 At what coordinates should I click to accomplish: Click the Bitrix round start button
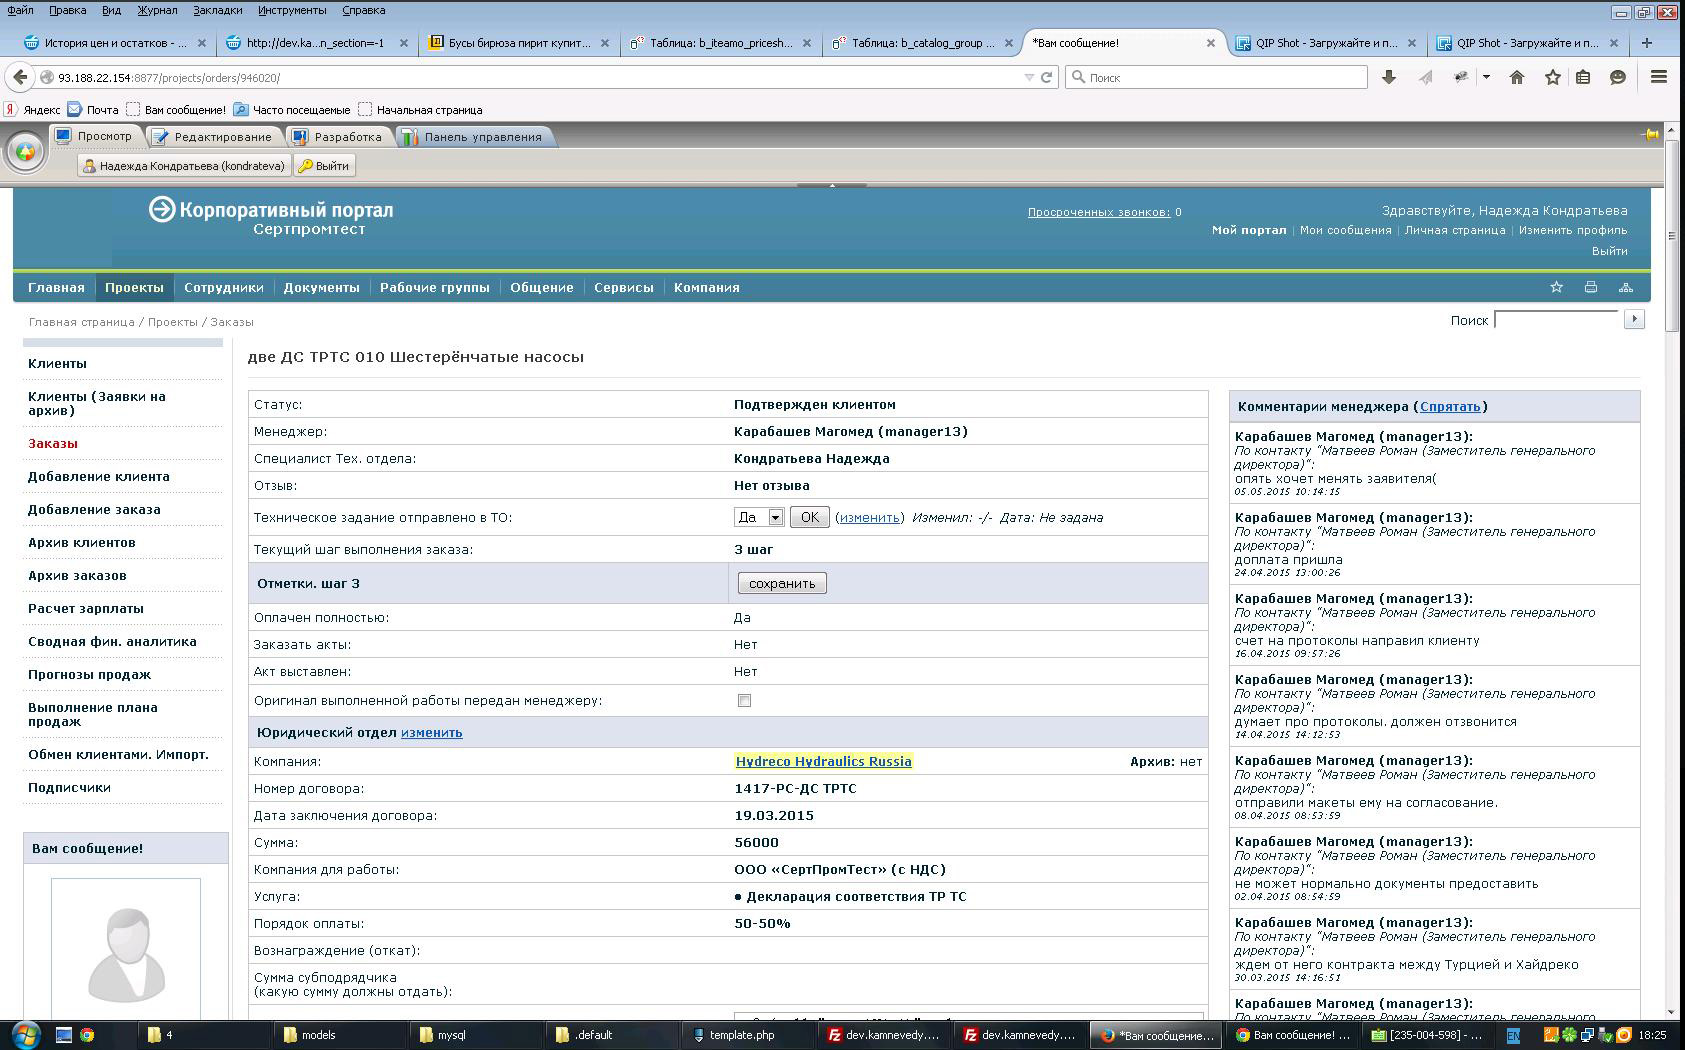(x=25, y=152)
